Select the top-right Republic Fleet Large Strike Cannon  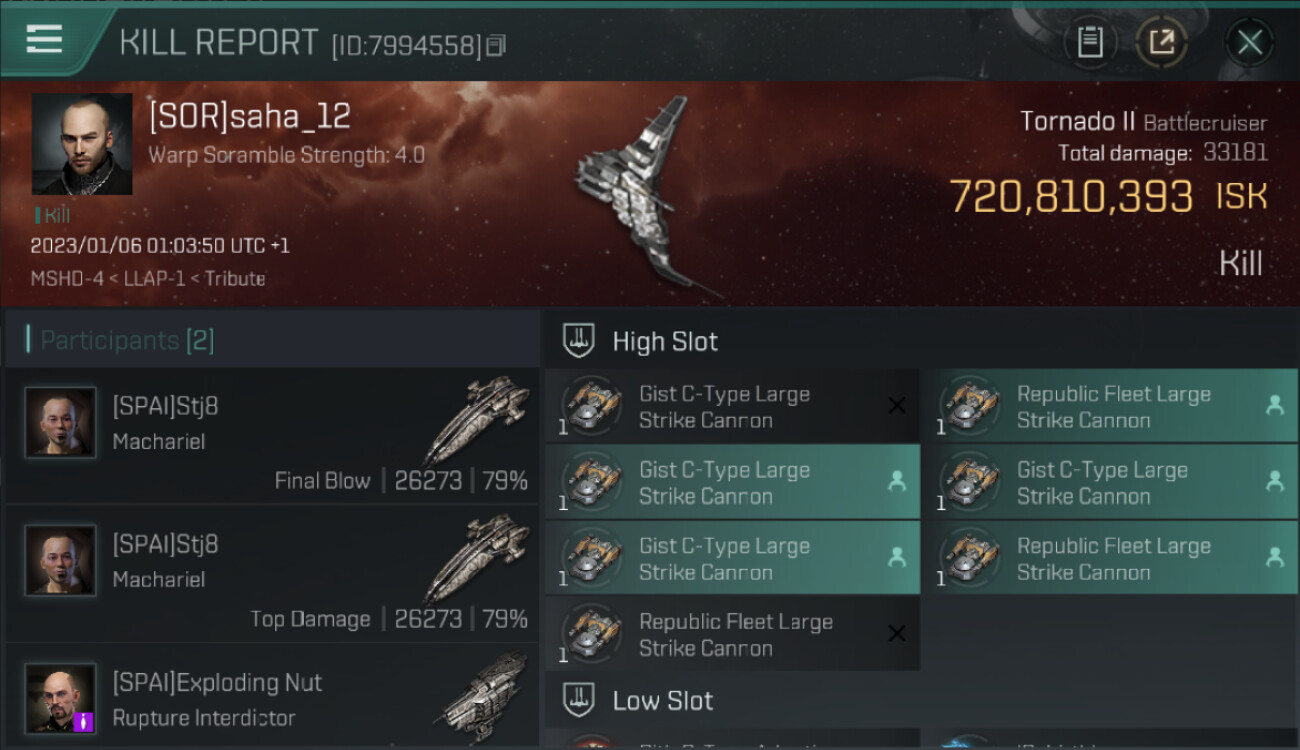[1111, 406]
